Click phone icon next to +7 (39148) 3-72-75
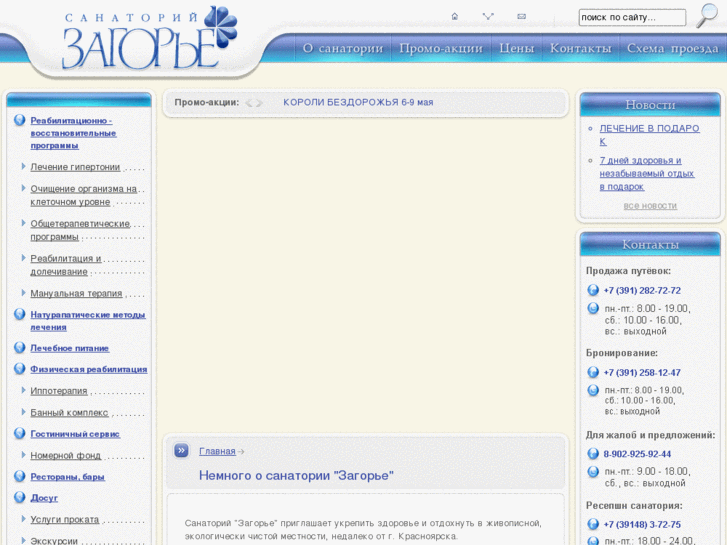 click(x=593, y=524)
